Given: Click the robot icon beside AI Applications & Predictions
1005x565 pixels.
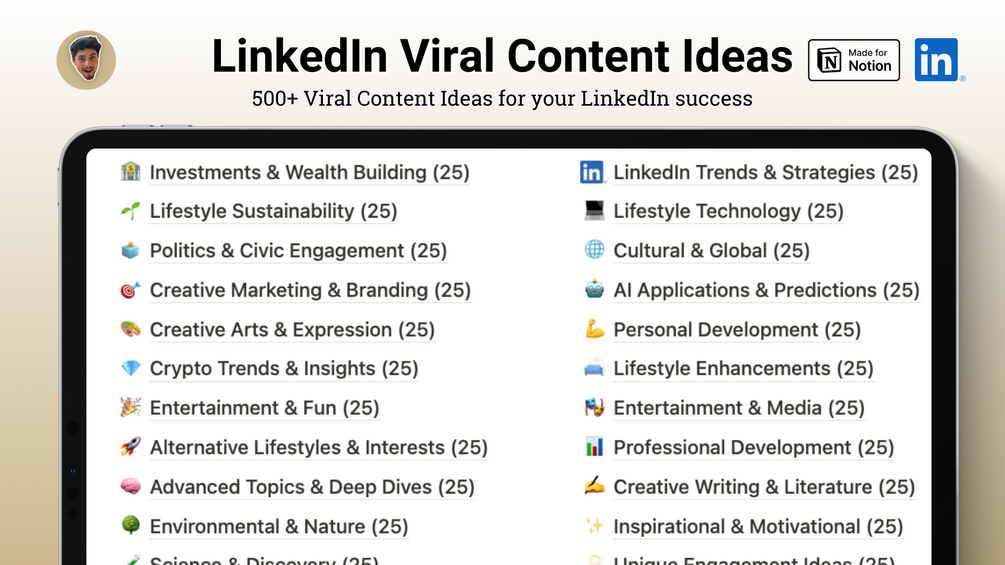Looking at the screenshot, I should 594,290.
